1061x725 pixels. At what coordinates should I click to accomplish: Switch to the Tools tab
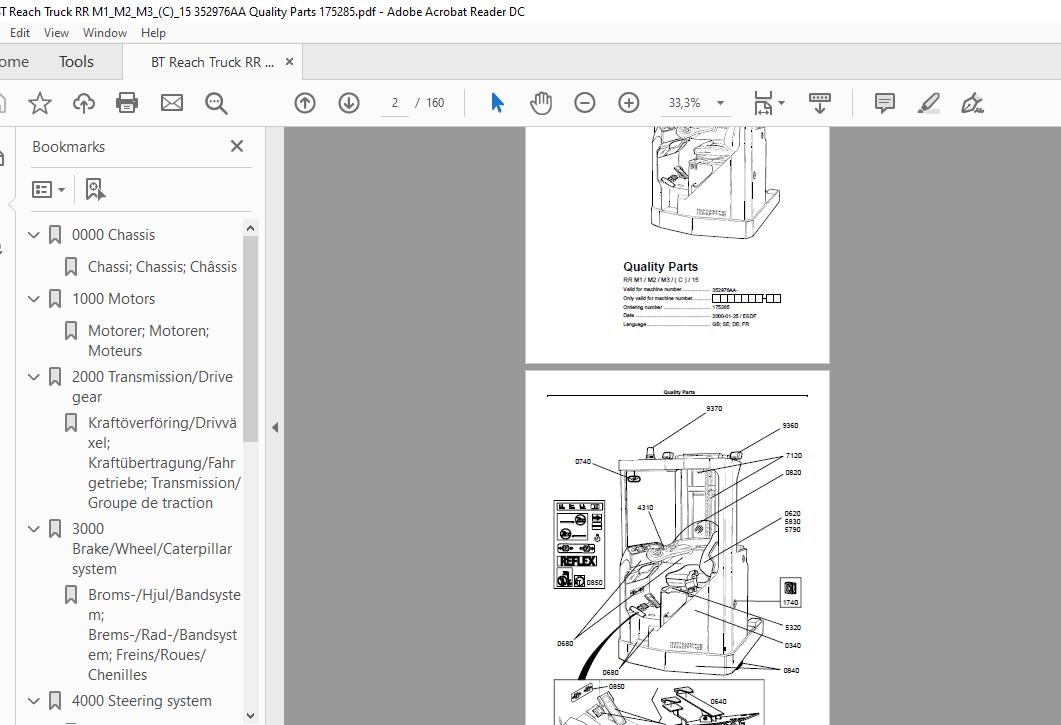[x=76, y=62]
